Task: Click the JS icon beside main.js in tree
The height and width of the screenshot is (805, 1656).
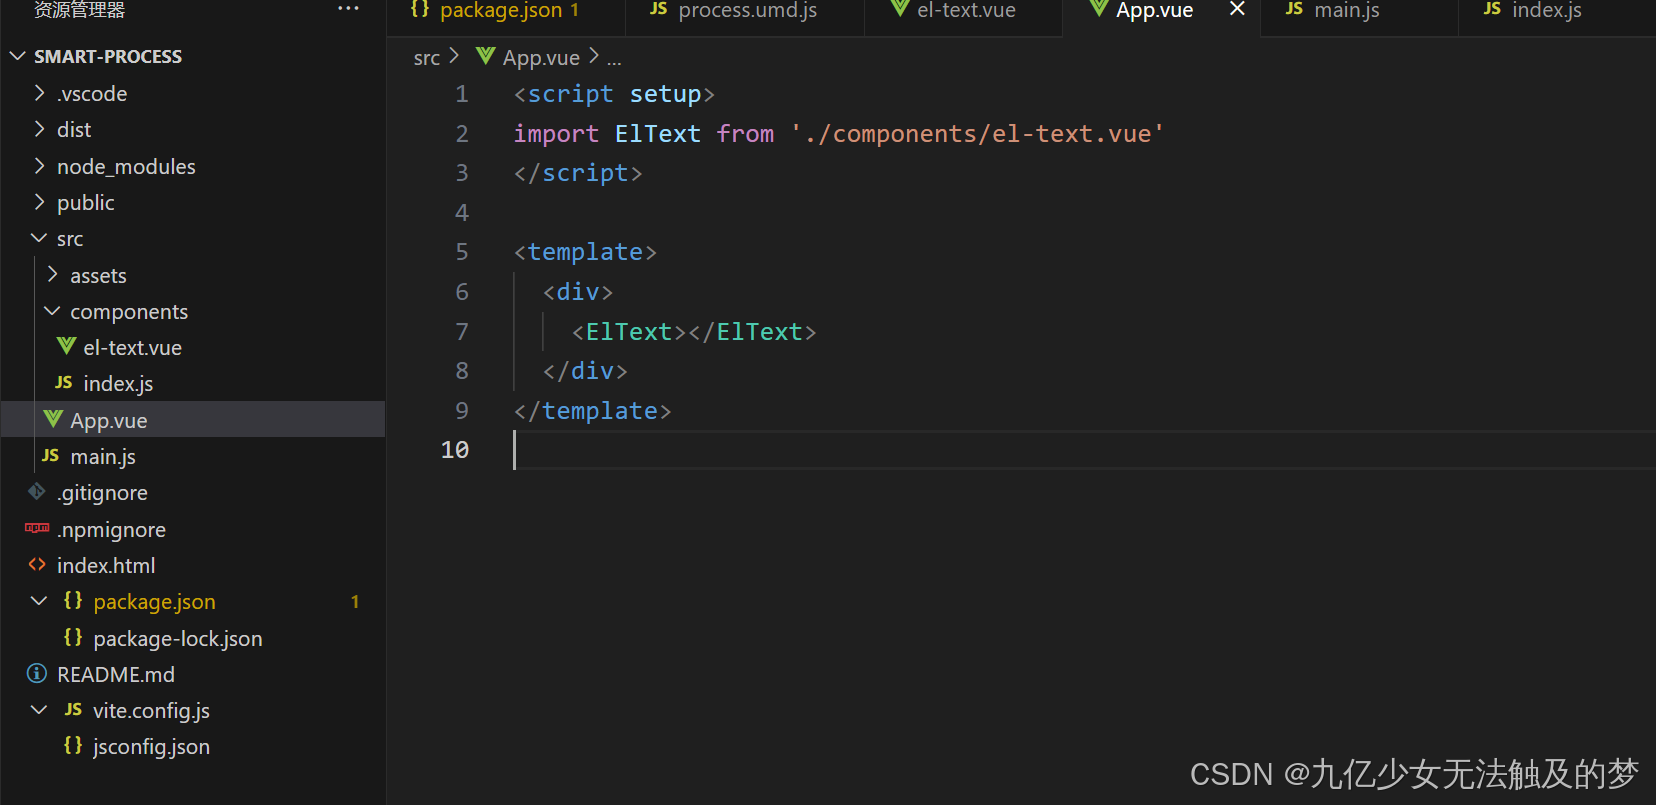Action: tap(51, 456)
